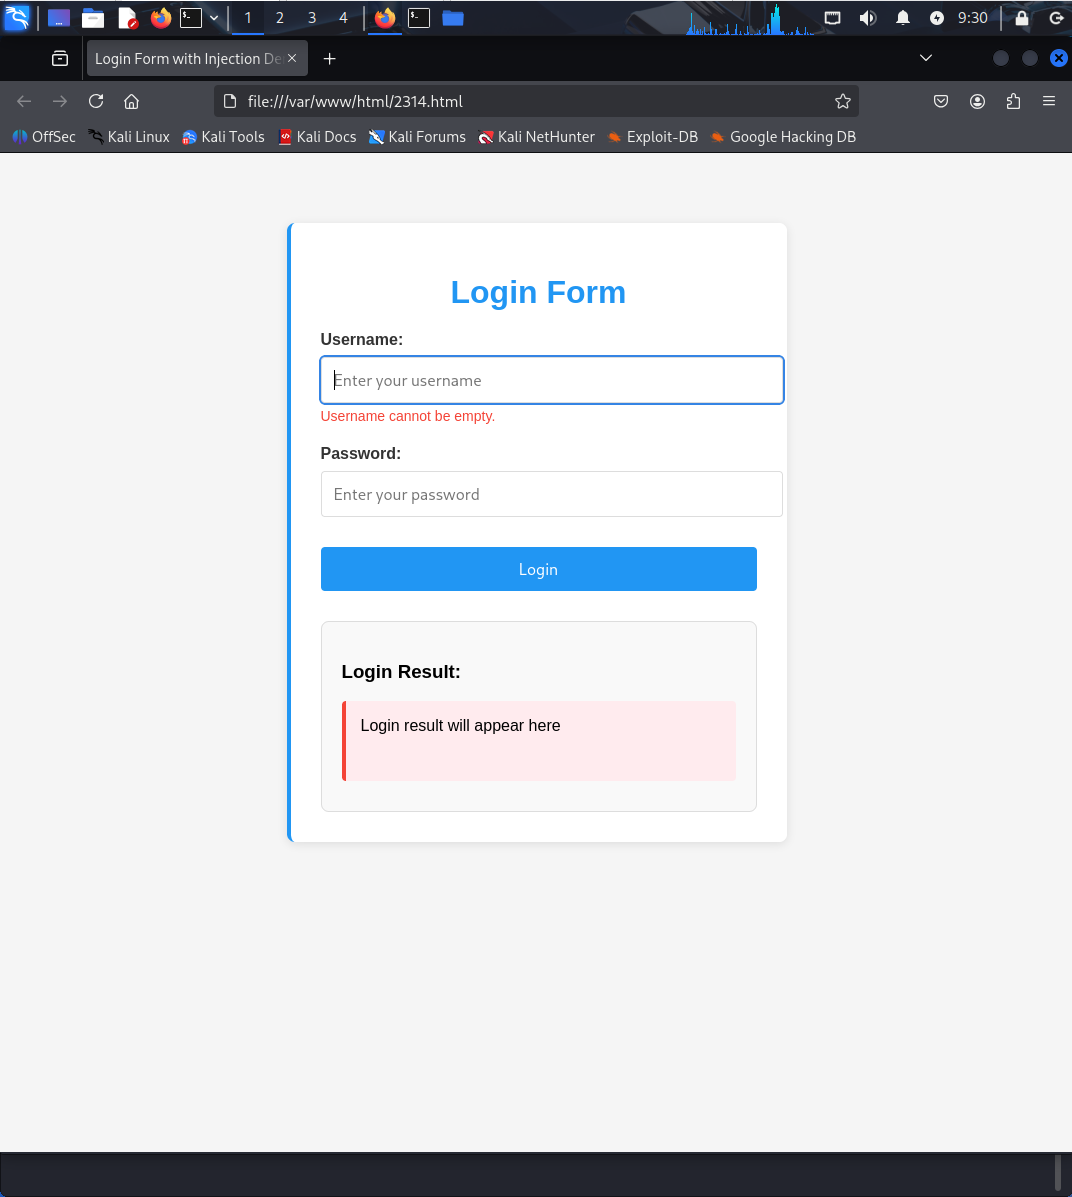1072x1197 pixels.
Task: Expand the terminal launcher dropdown arrow
Action: (x=214, y=18)
